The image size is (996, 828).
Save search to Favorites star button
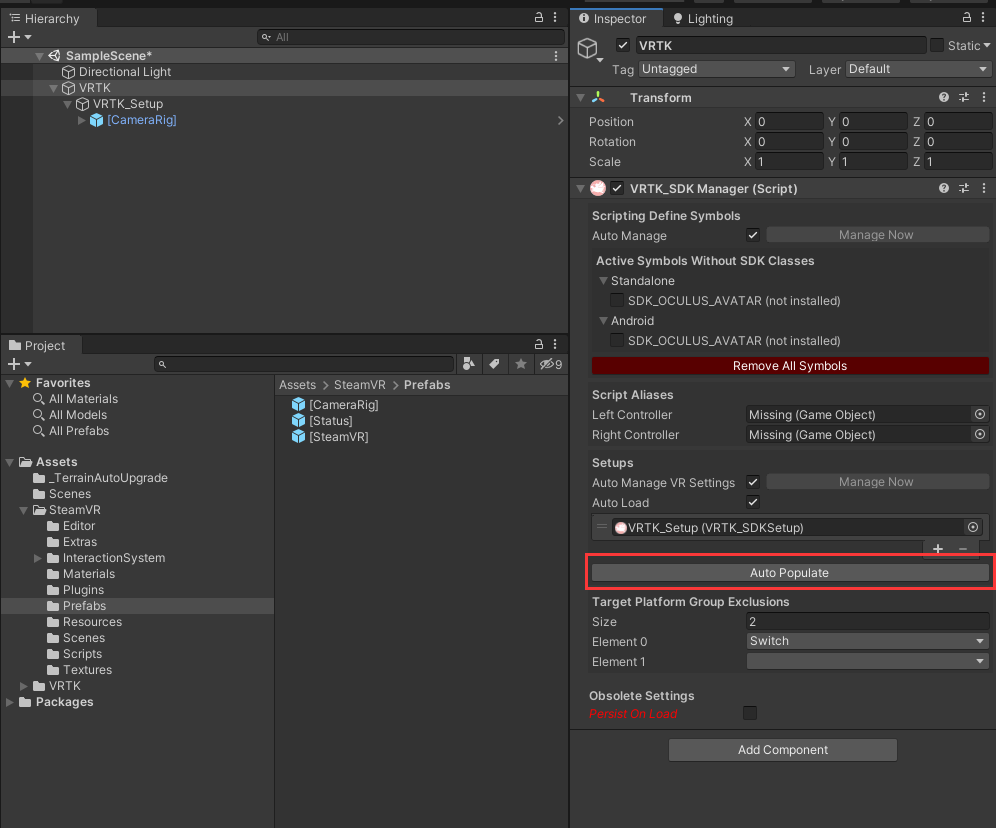521,364
